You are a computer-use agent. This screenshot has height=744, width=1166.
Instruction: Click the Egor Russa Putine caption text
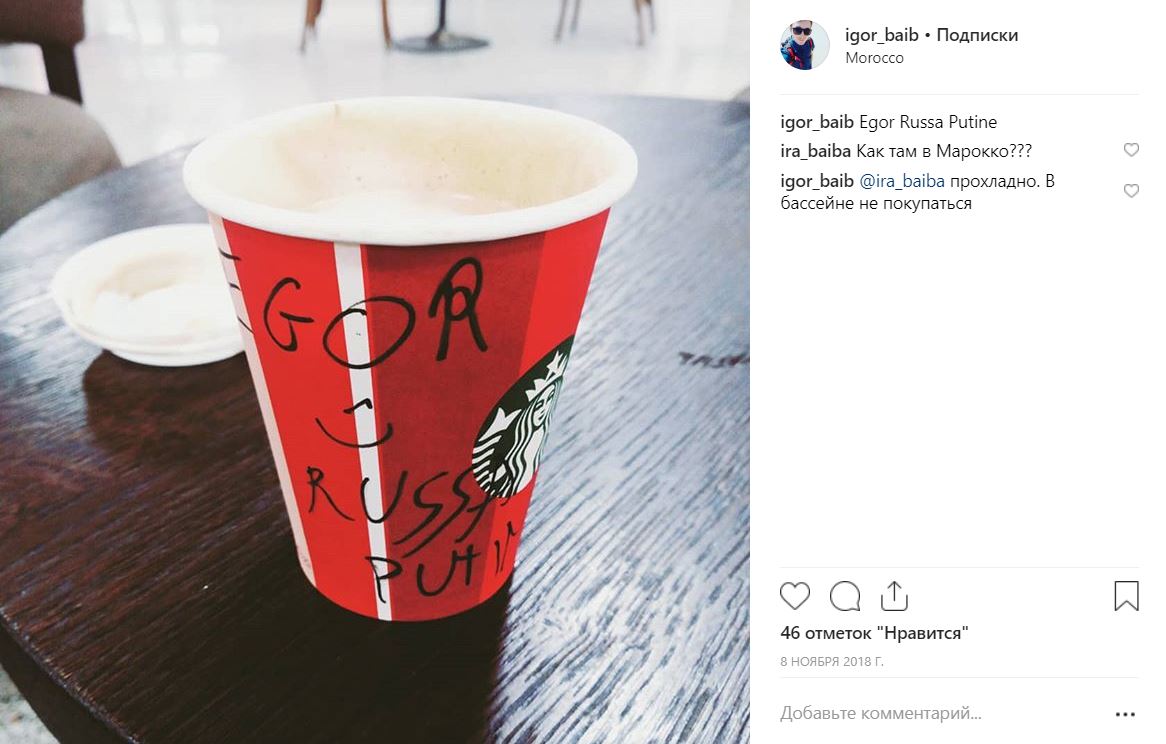pos(928,122)
